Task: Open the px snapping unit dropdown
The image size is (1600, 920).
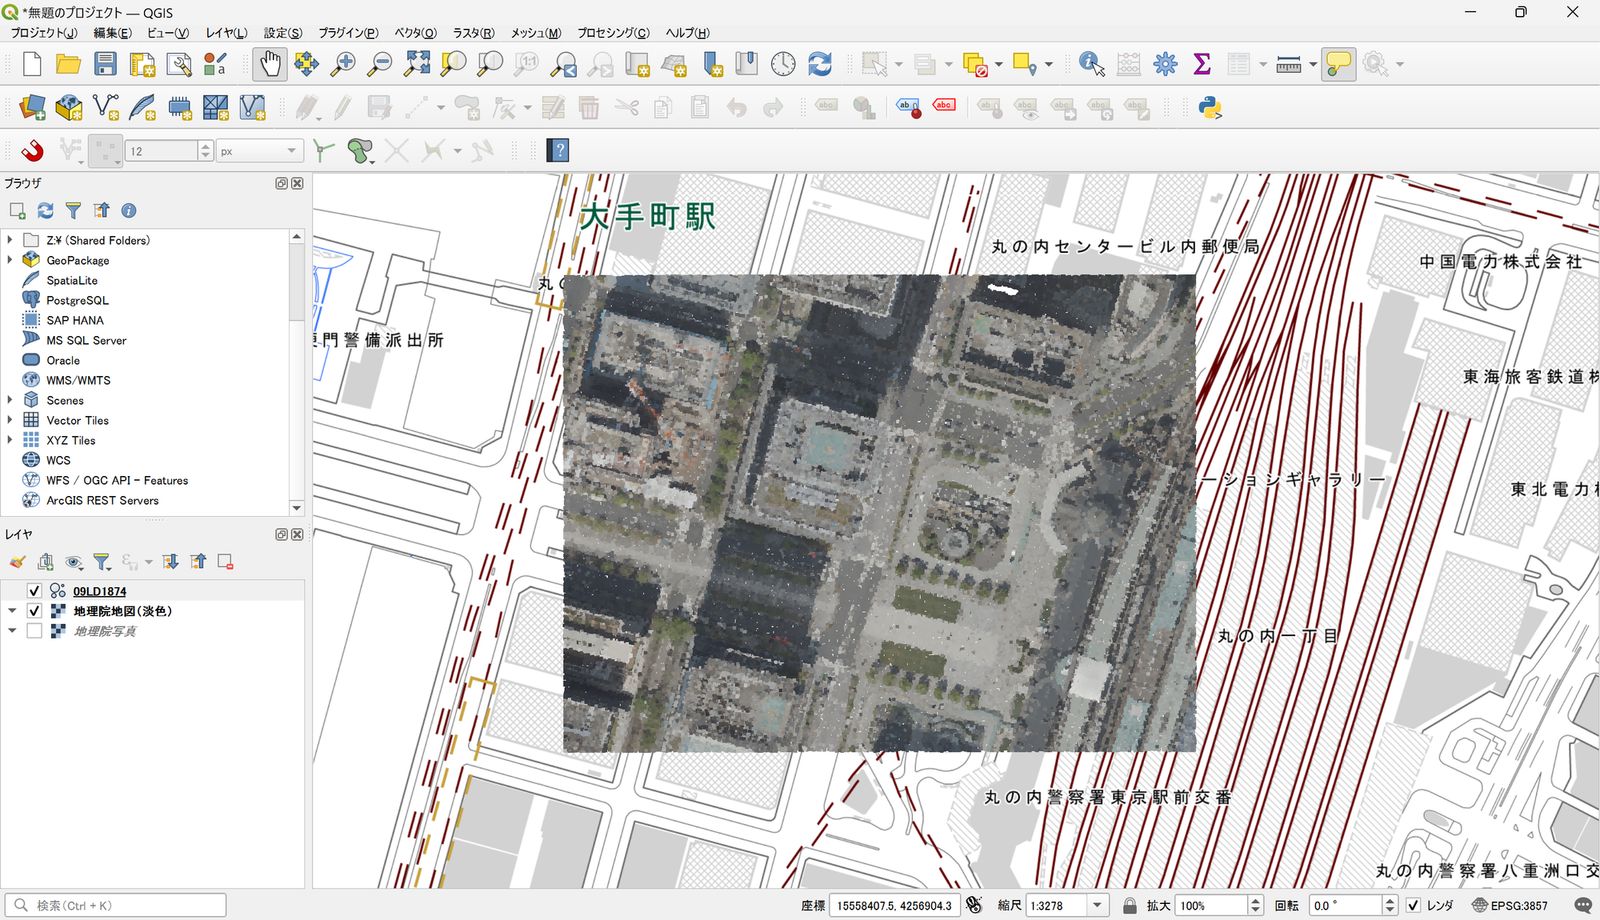Action: click(260, 151)
